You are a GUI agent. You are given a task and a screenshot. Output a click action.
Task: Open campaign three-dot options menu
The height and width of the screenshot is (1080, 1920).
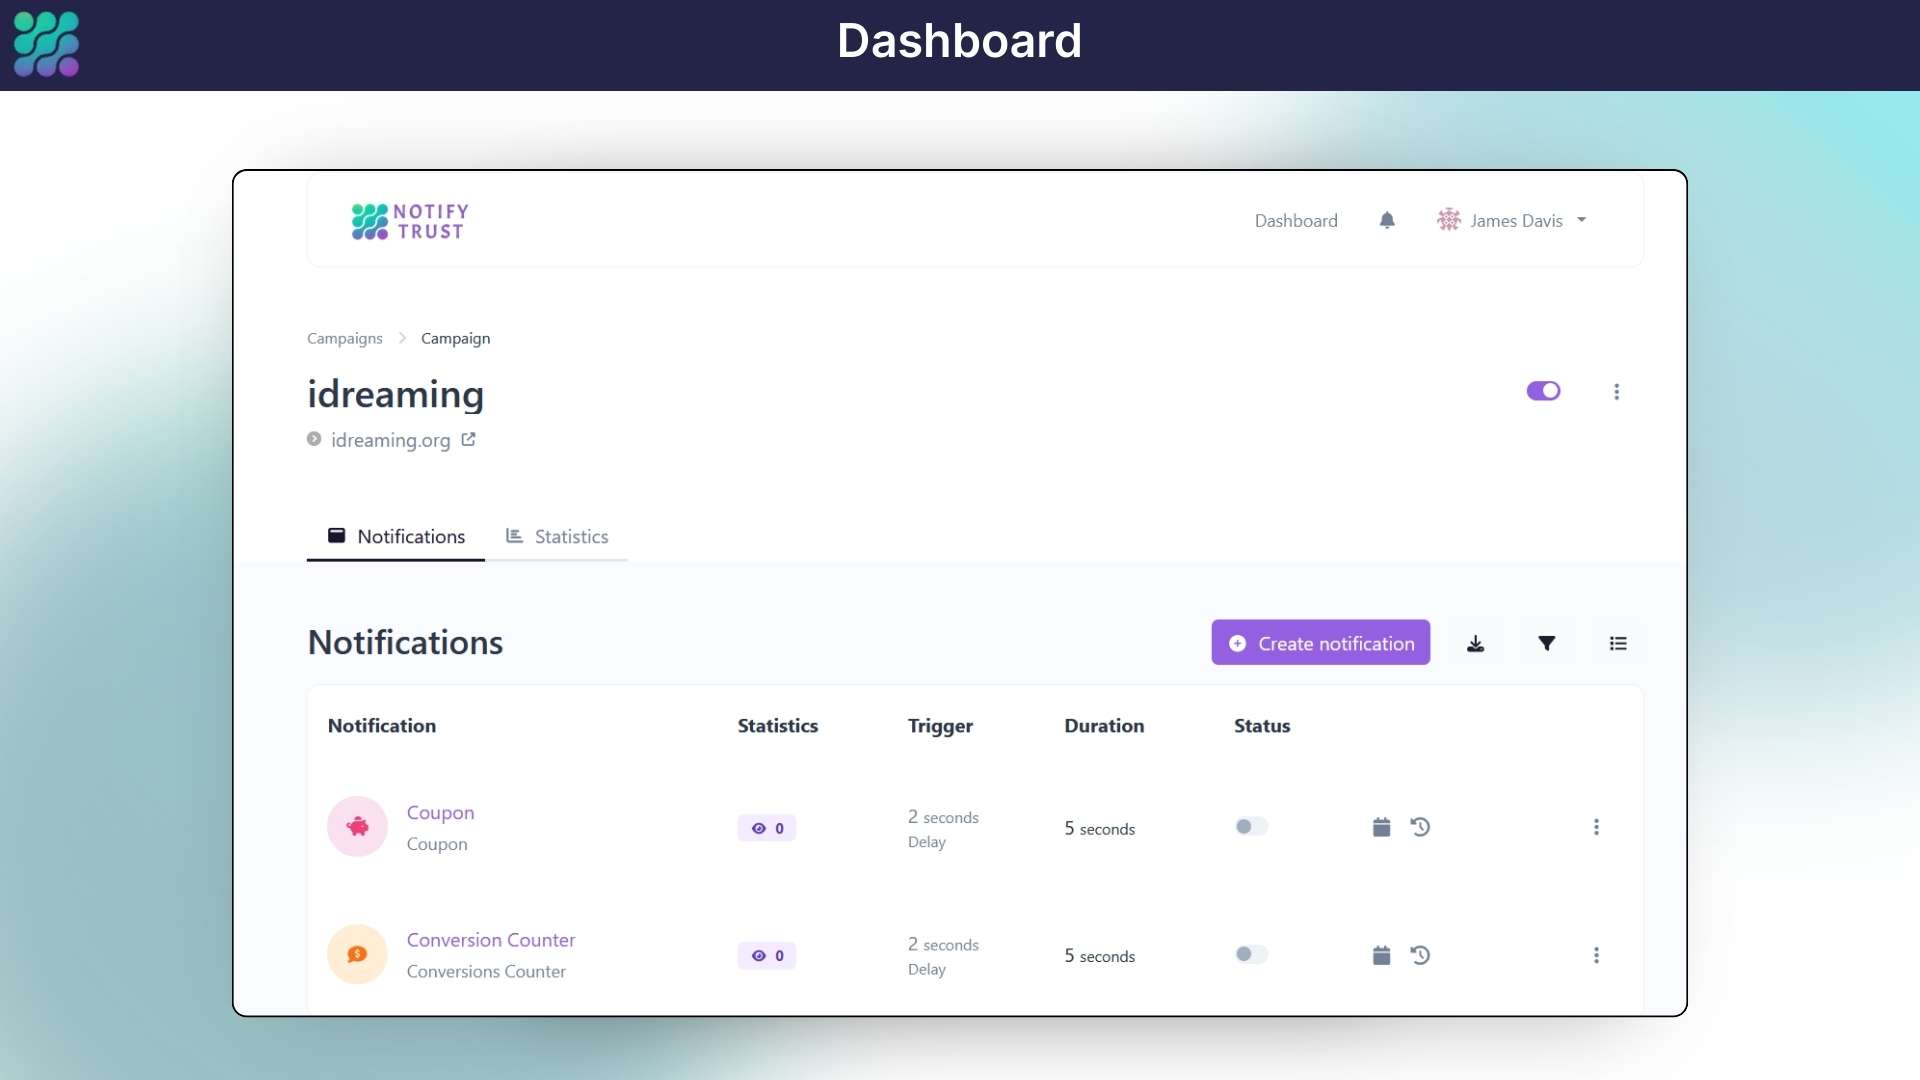(x=1616, y=392)
